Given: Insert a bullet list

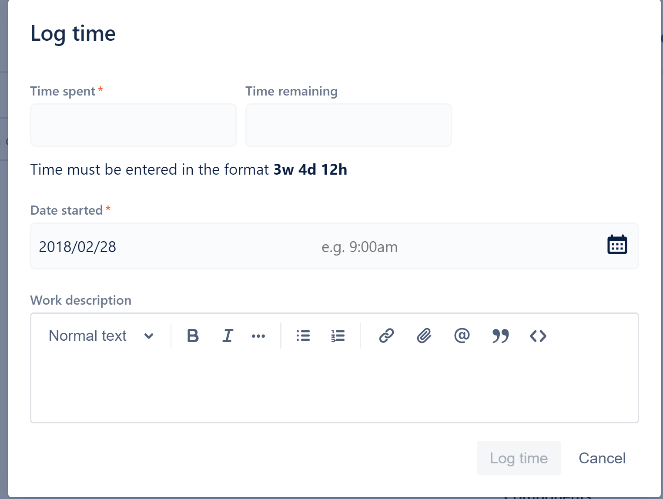Looking at the screenshot, I should (303, 336).
